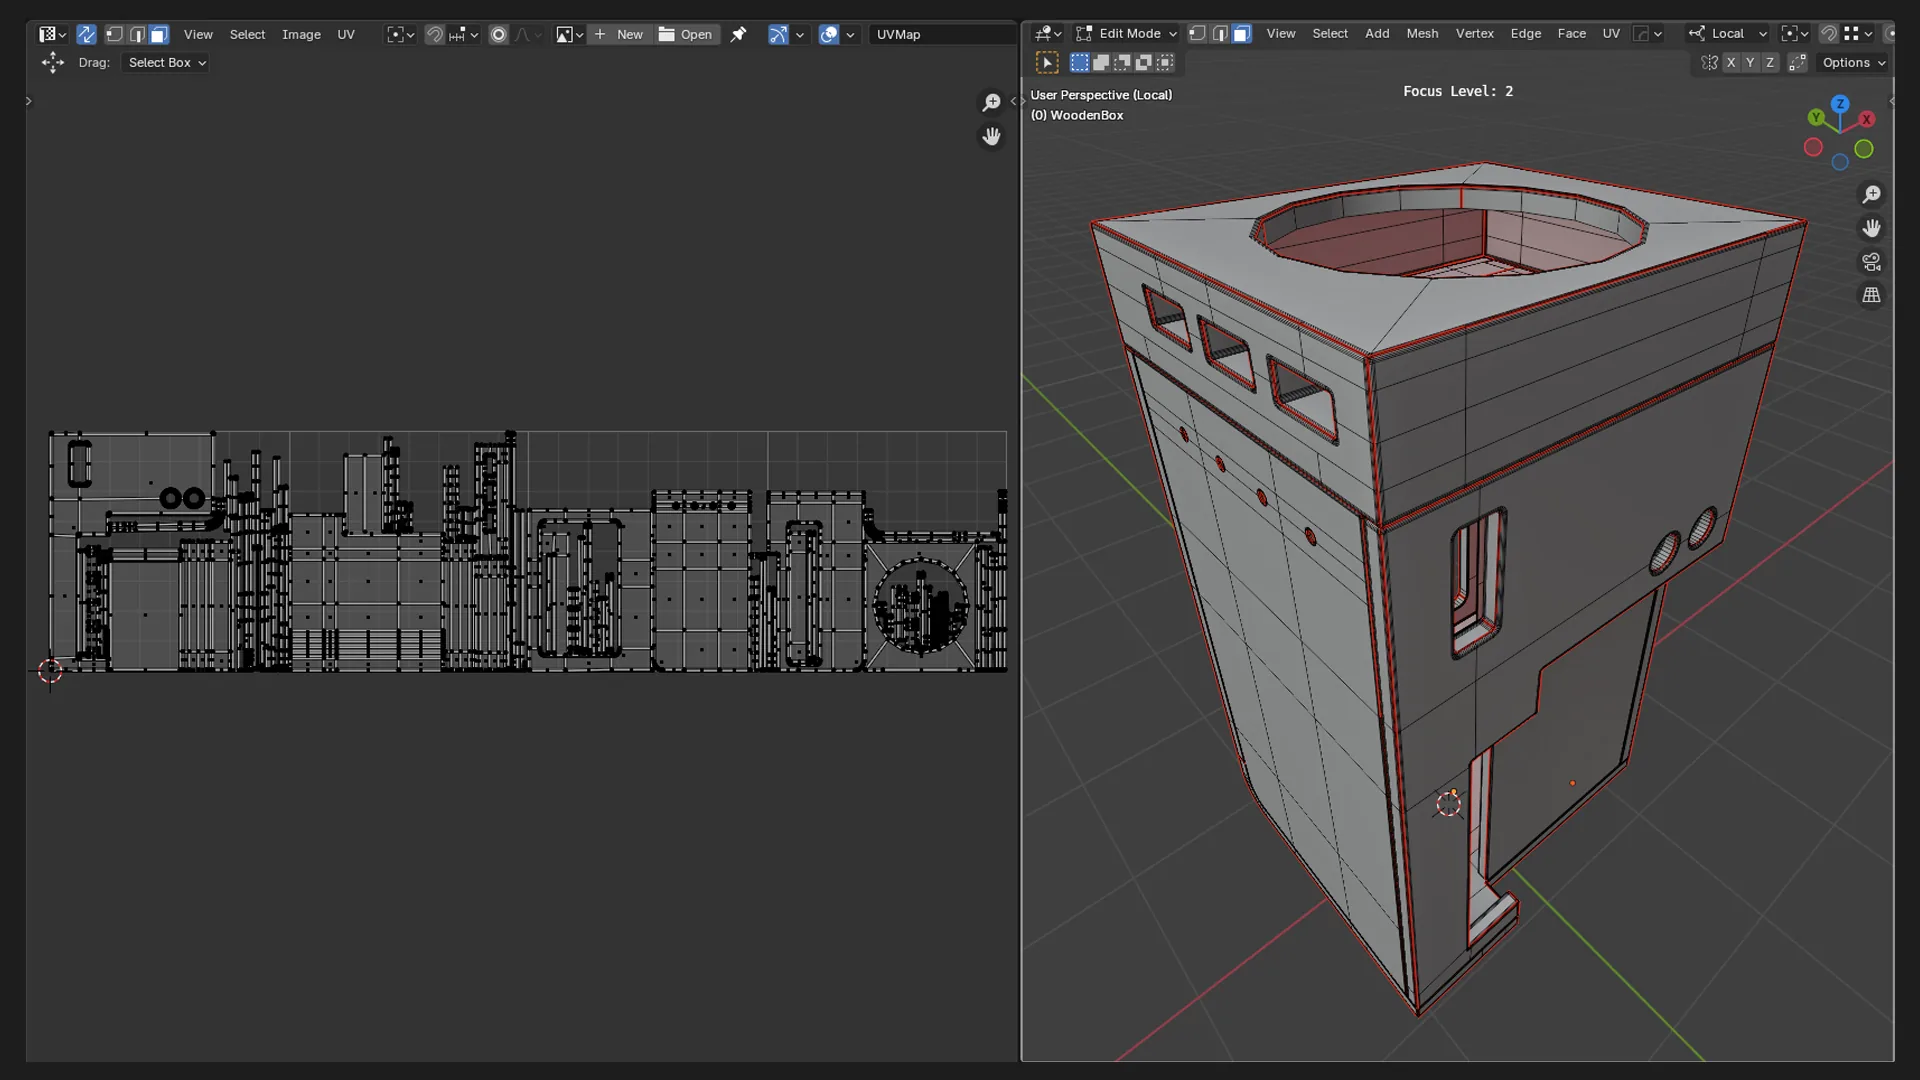Toggle proportional editing in UV editor
The height and width of the screenshot is (1080, 1920).
pos(499,34)
